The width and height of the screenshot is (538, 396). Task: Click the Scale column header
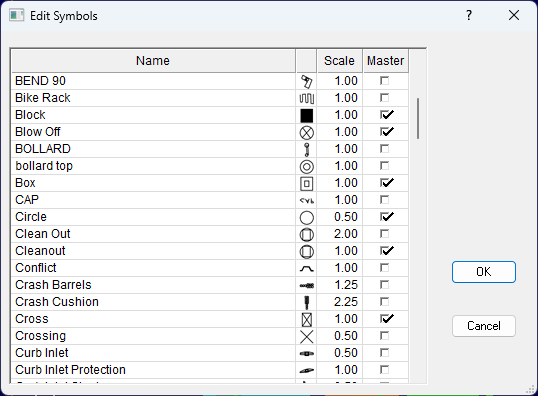coord(339,61)
